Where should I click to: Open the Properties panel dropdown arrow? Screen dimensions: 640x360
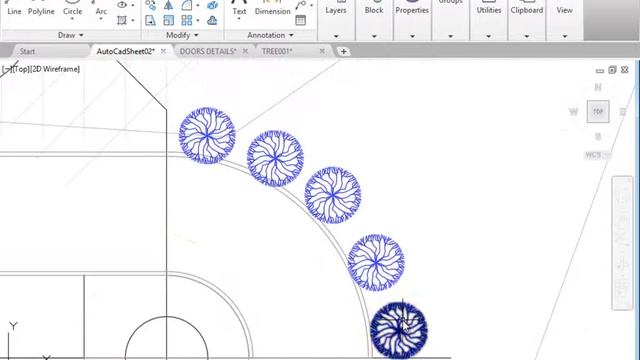pyautogui.click(x=412, y=36)
